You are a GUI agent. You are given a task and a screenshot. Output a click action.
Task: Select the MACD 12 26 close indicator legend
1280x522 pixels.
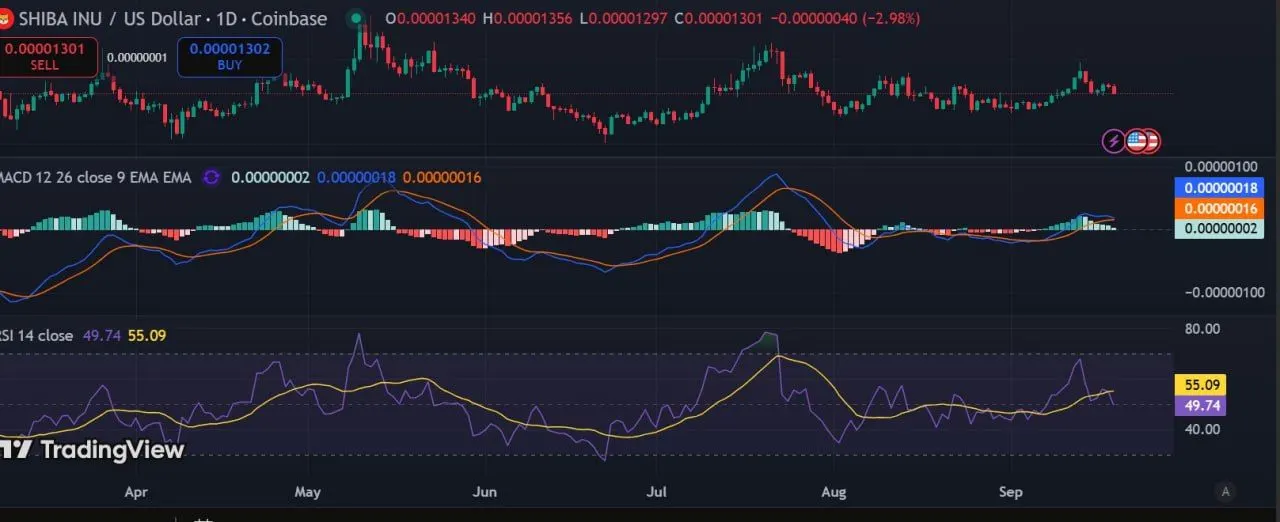[x=96, y=177]
